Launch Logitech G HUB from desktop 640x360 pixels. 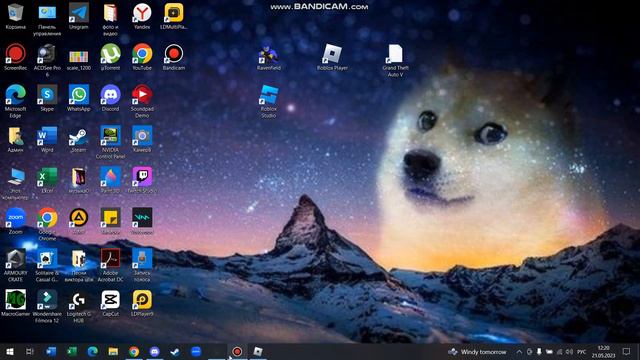click(78, 307)
